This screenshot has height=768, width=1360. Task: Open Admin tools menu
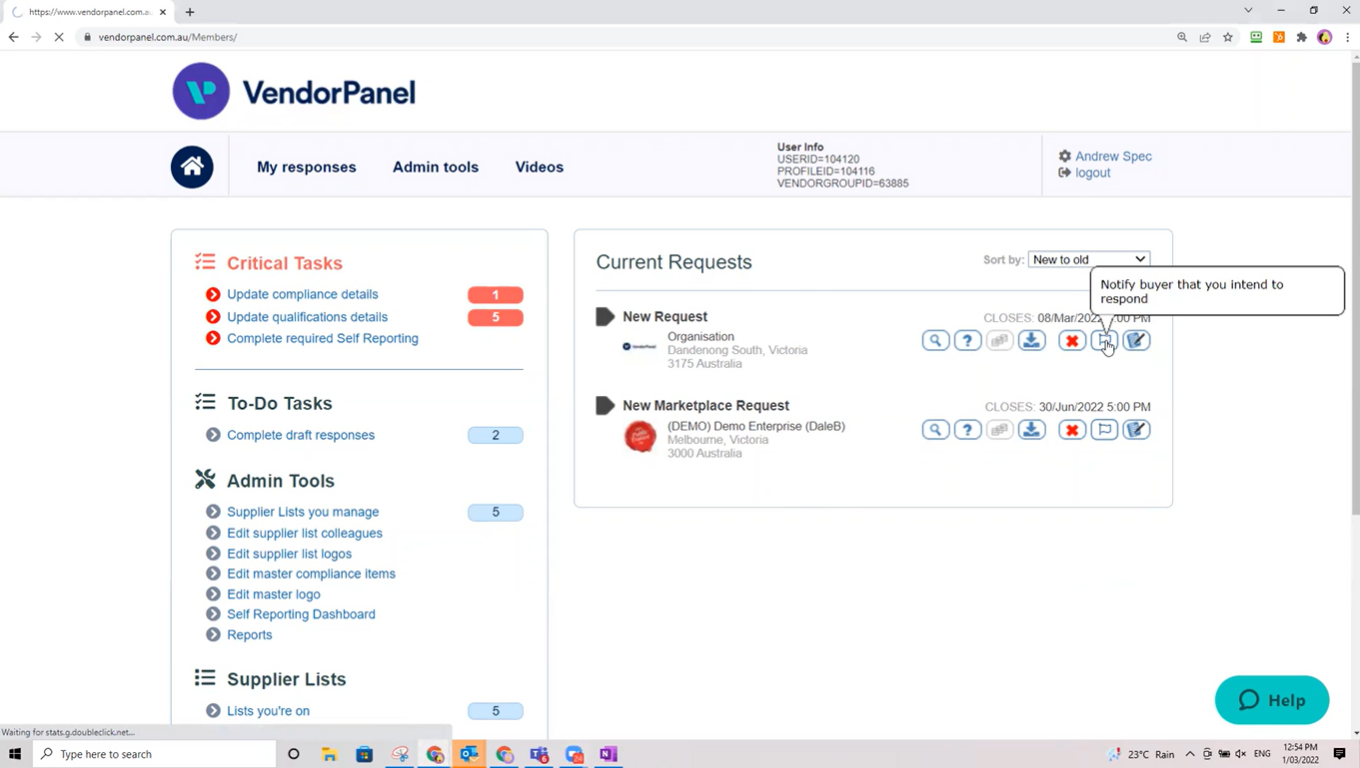[x=435, y=167]
